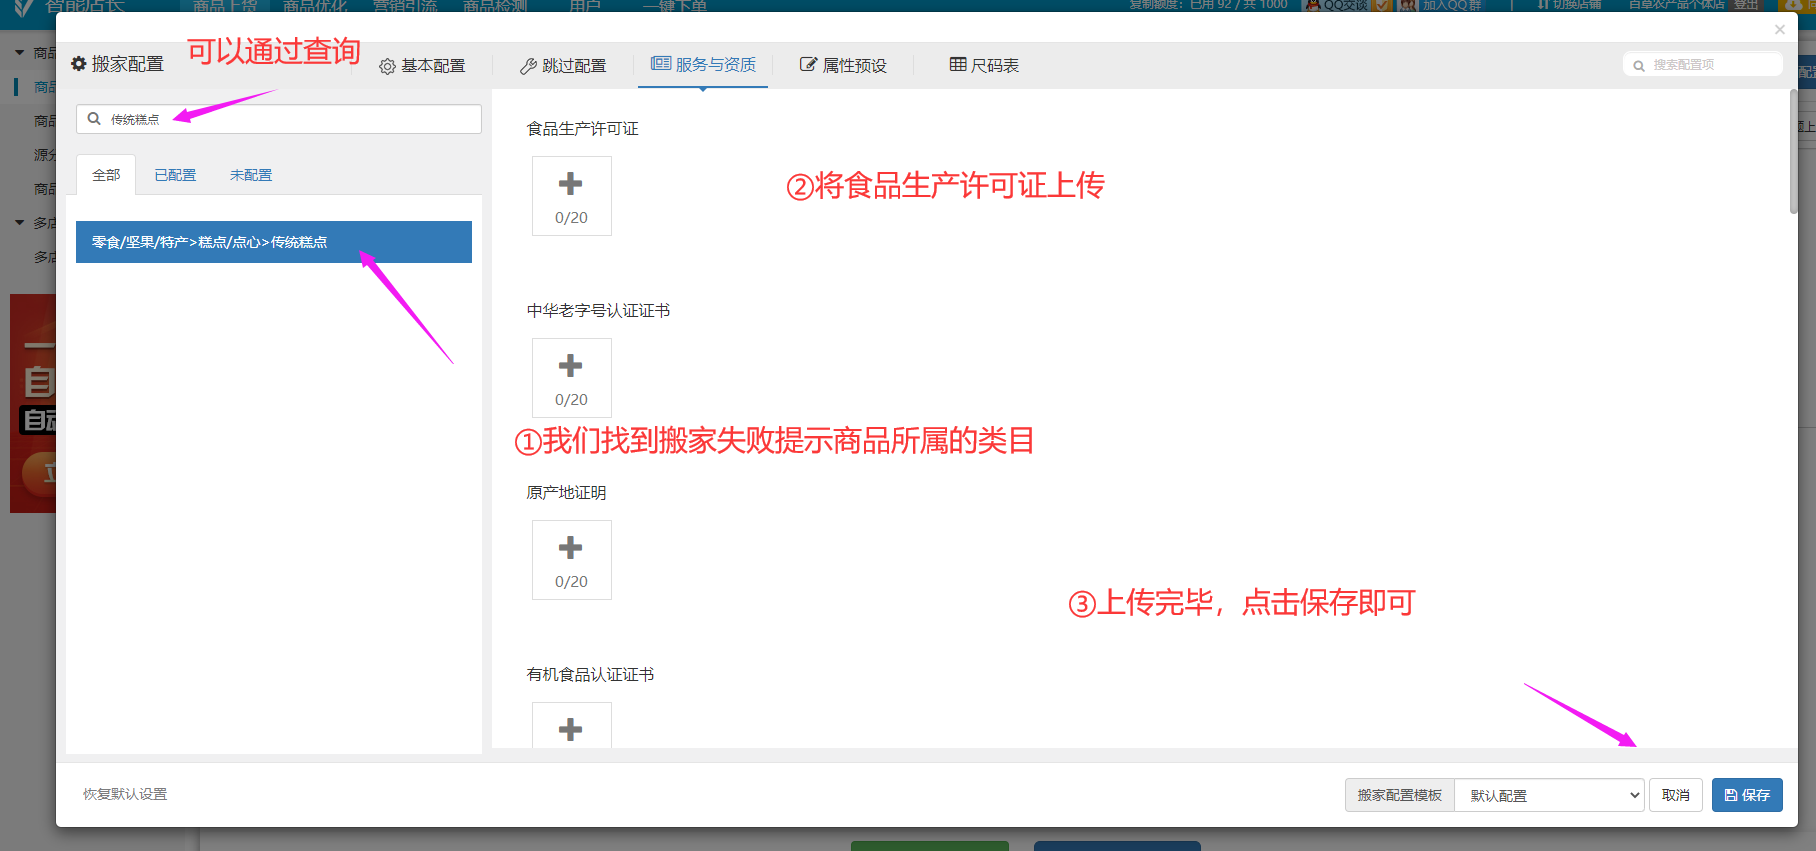Close the dialog with the X icon

point(1779,30)
